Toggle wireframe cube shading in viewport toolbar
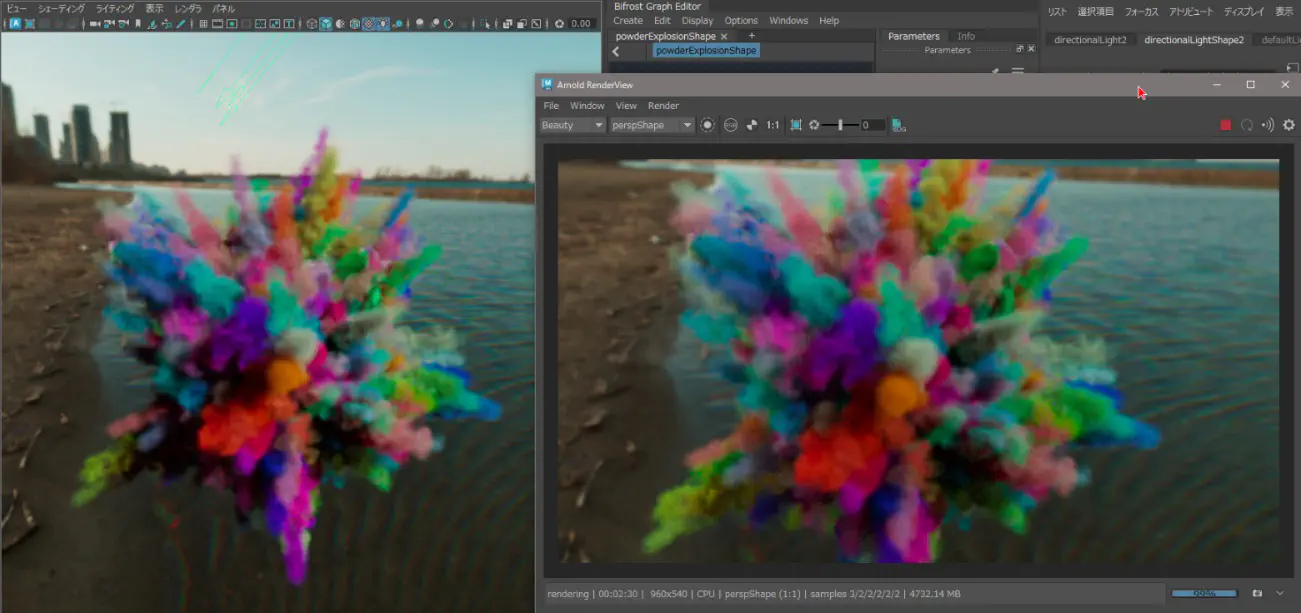1301x613 pixels. tap(312, 23)
